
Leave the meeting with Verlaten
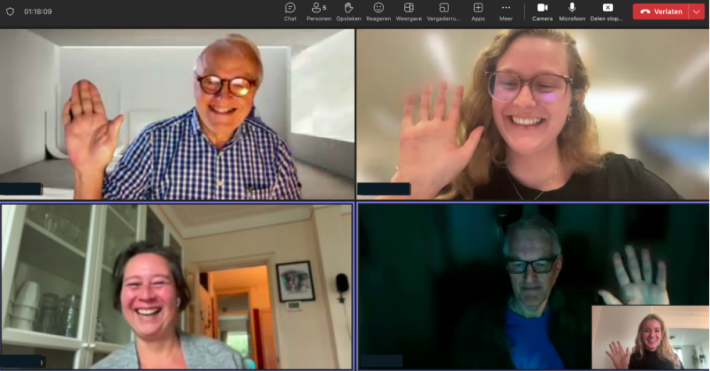tap(661, 12)
